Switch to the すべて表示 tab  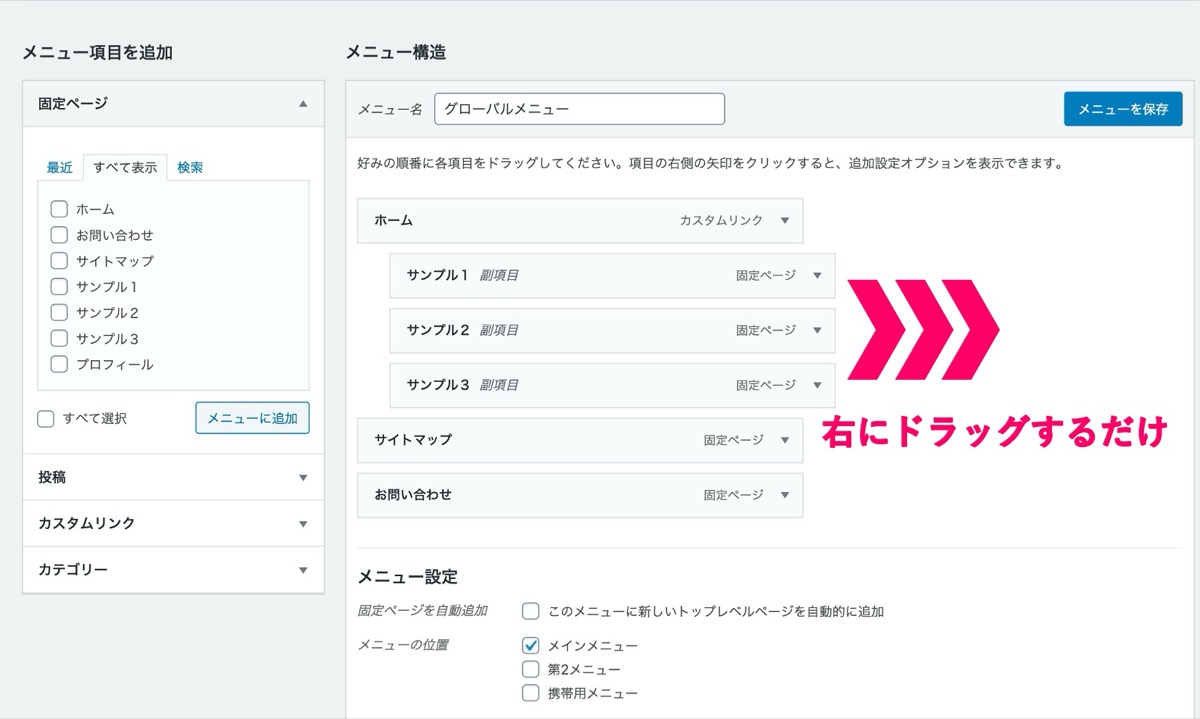[125, 167]
